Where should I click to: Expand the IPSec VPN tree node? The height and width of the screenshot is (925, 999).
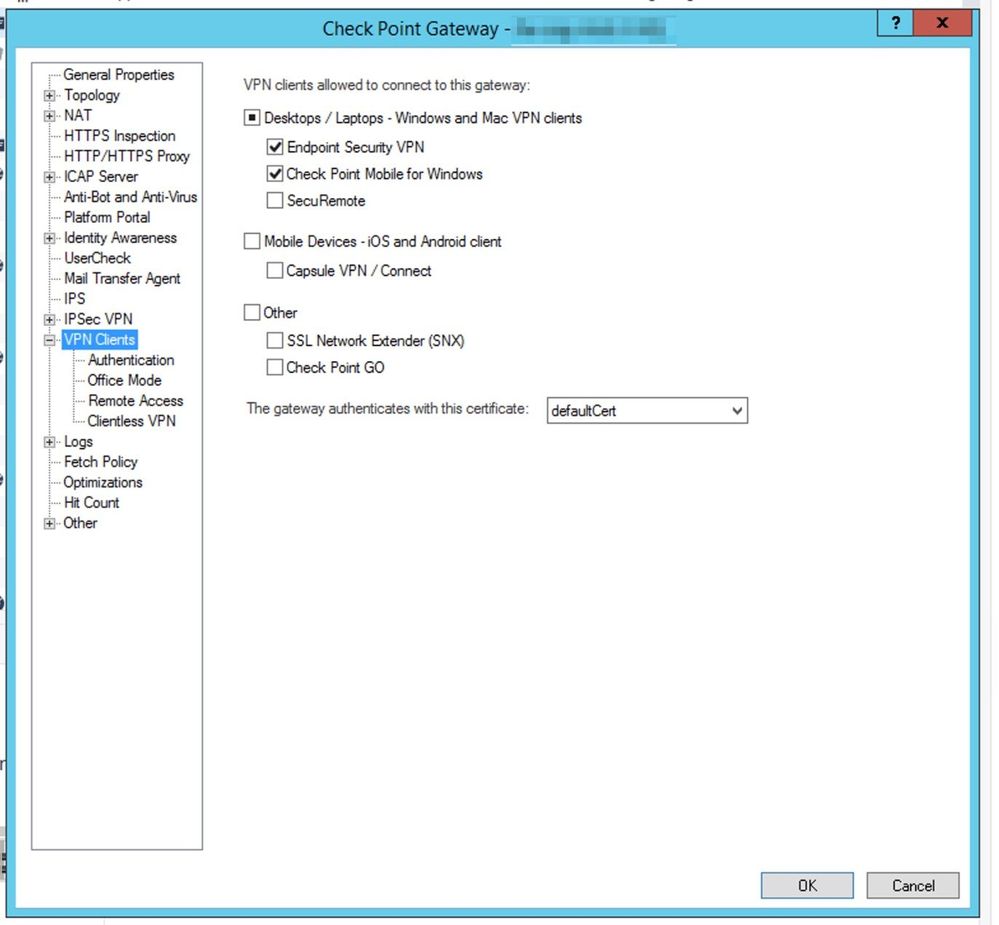49,320
